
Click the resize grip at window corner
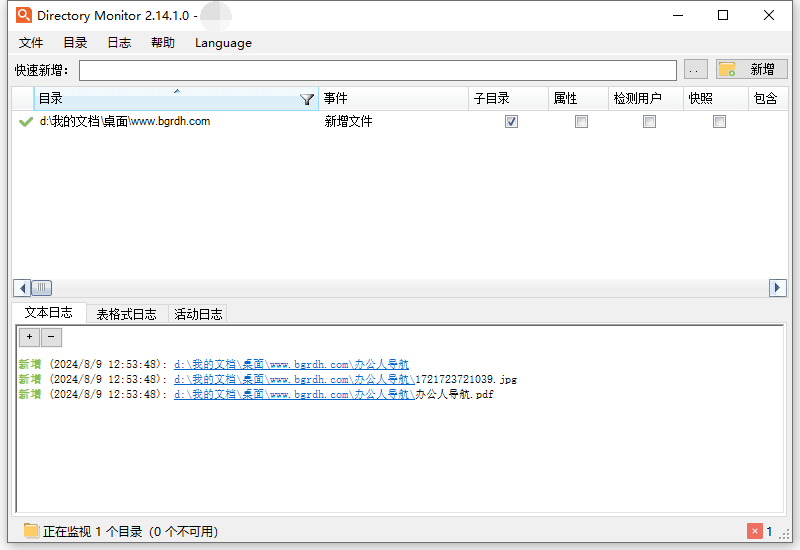coord(784,534)
